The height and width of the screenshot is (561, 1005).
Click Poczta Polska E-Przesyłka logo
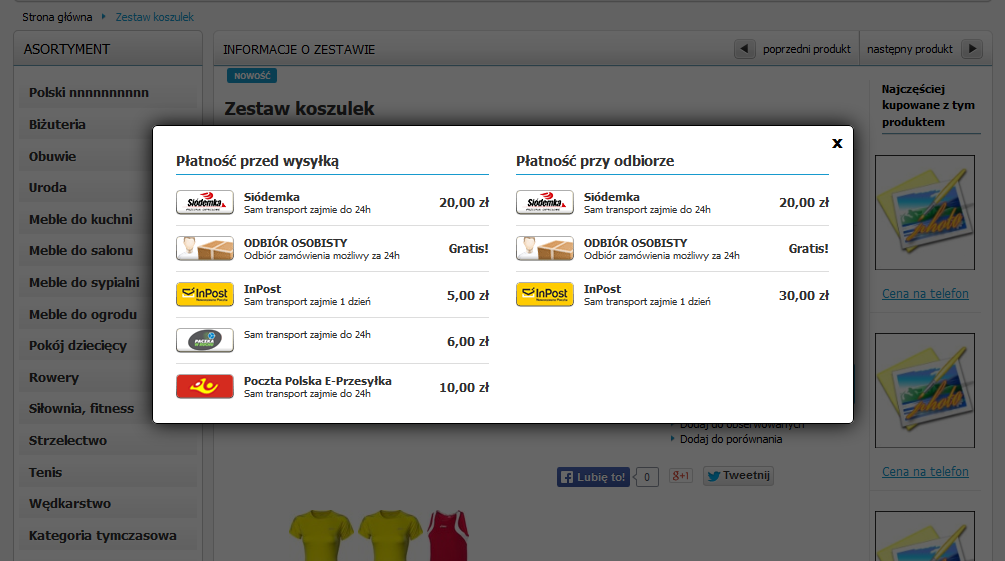coord(205,386)
